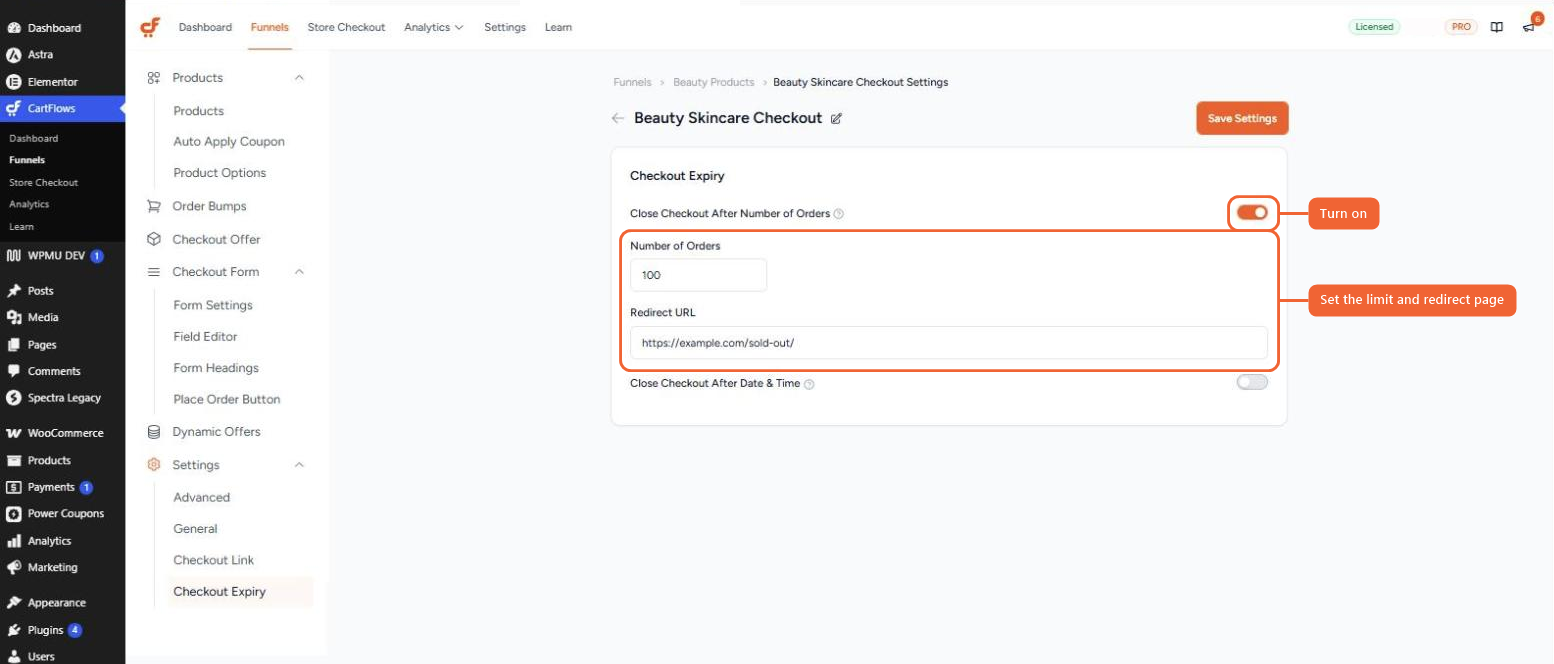Viewport: 1554px width, 664px height.
Task: Click the Plugins icon in WordPress menu
Action: pyautogui.click(x=14, y=631)
